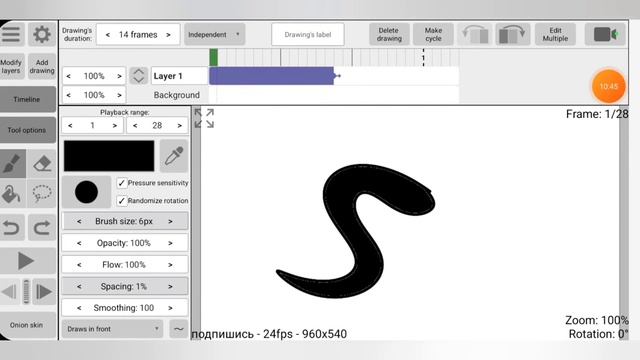Viewport: 640px width, 360px height.
Task: Open the round brush shape preview
Action: [87, 192]
